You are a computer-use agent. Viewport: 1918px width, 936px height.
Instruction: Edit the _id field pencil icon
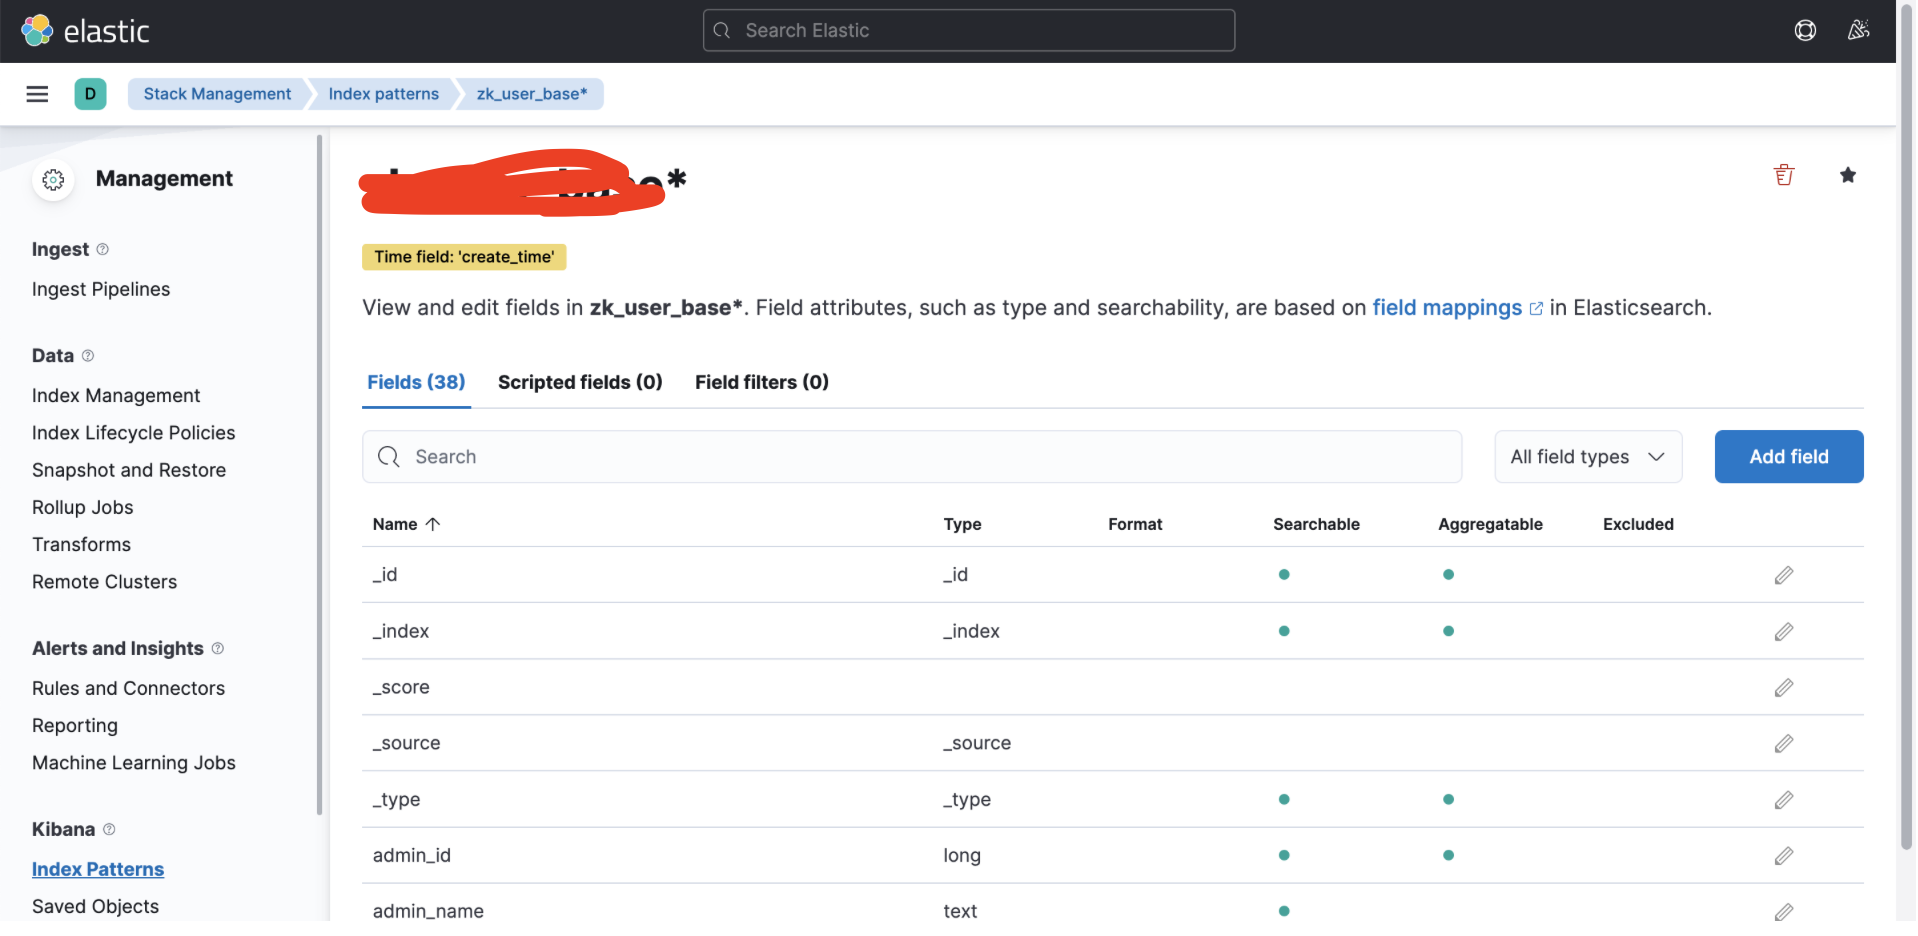tap(1784, 575)
